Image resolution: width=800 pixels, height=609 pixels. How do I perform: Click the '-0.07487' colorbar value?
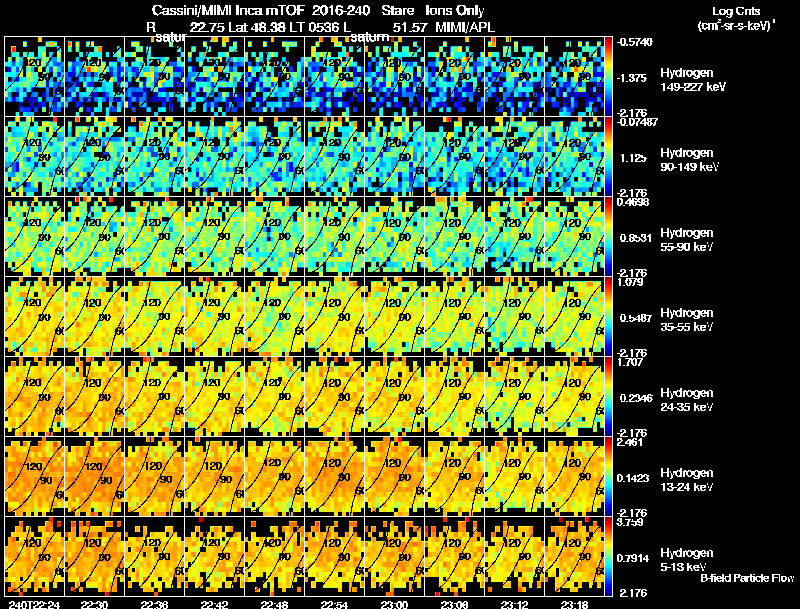pyautogui.click(x=637, y=122)
